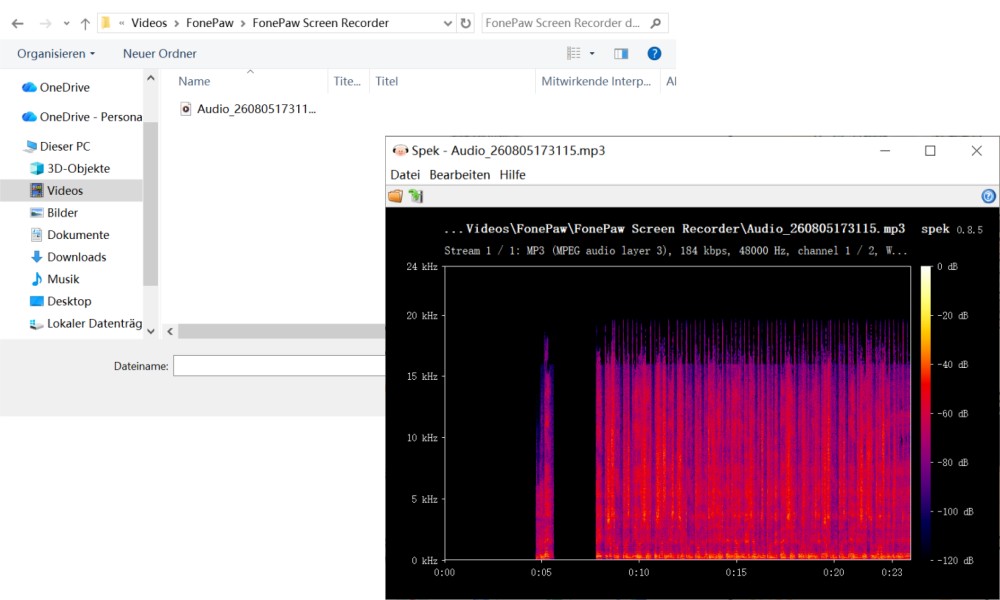
Task: Open the view options dropdown arrow
Action: [592, 54]
